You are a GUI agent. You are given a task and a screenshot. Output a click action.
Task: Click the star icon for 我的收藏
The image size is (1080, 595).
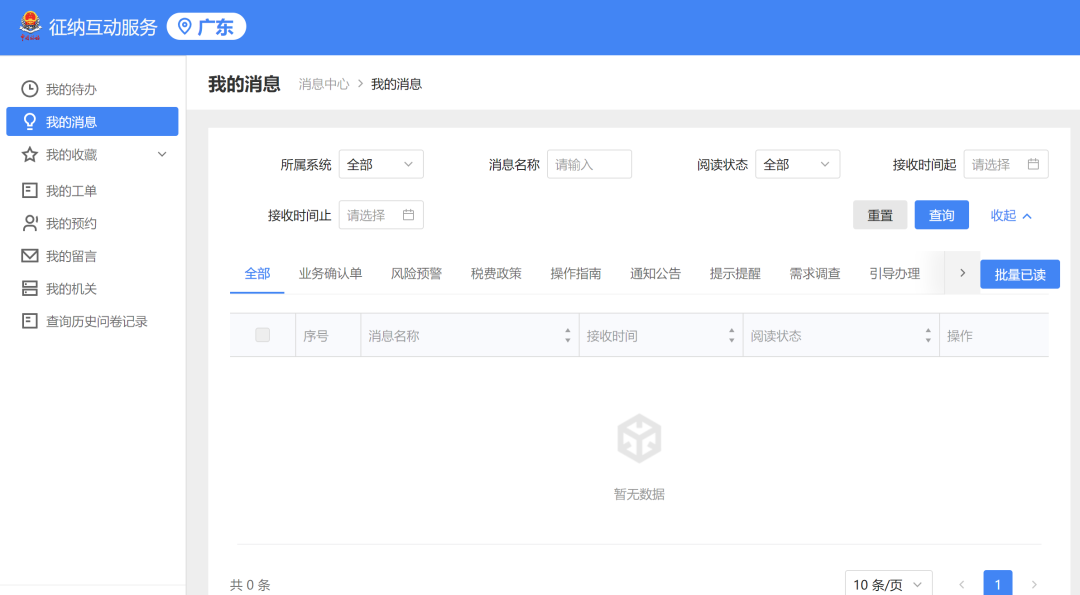(30, 154)
